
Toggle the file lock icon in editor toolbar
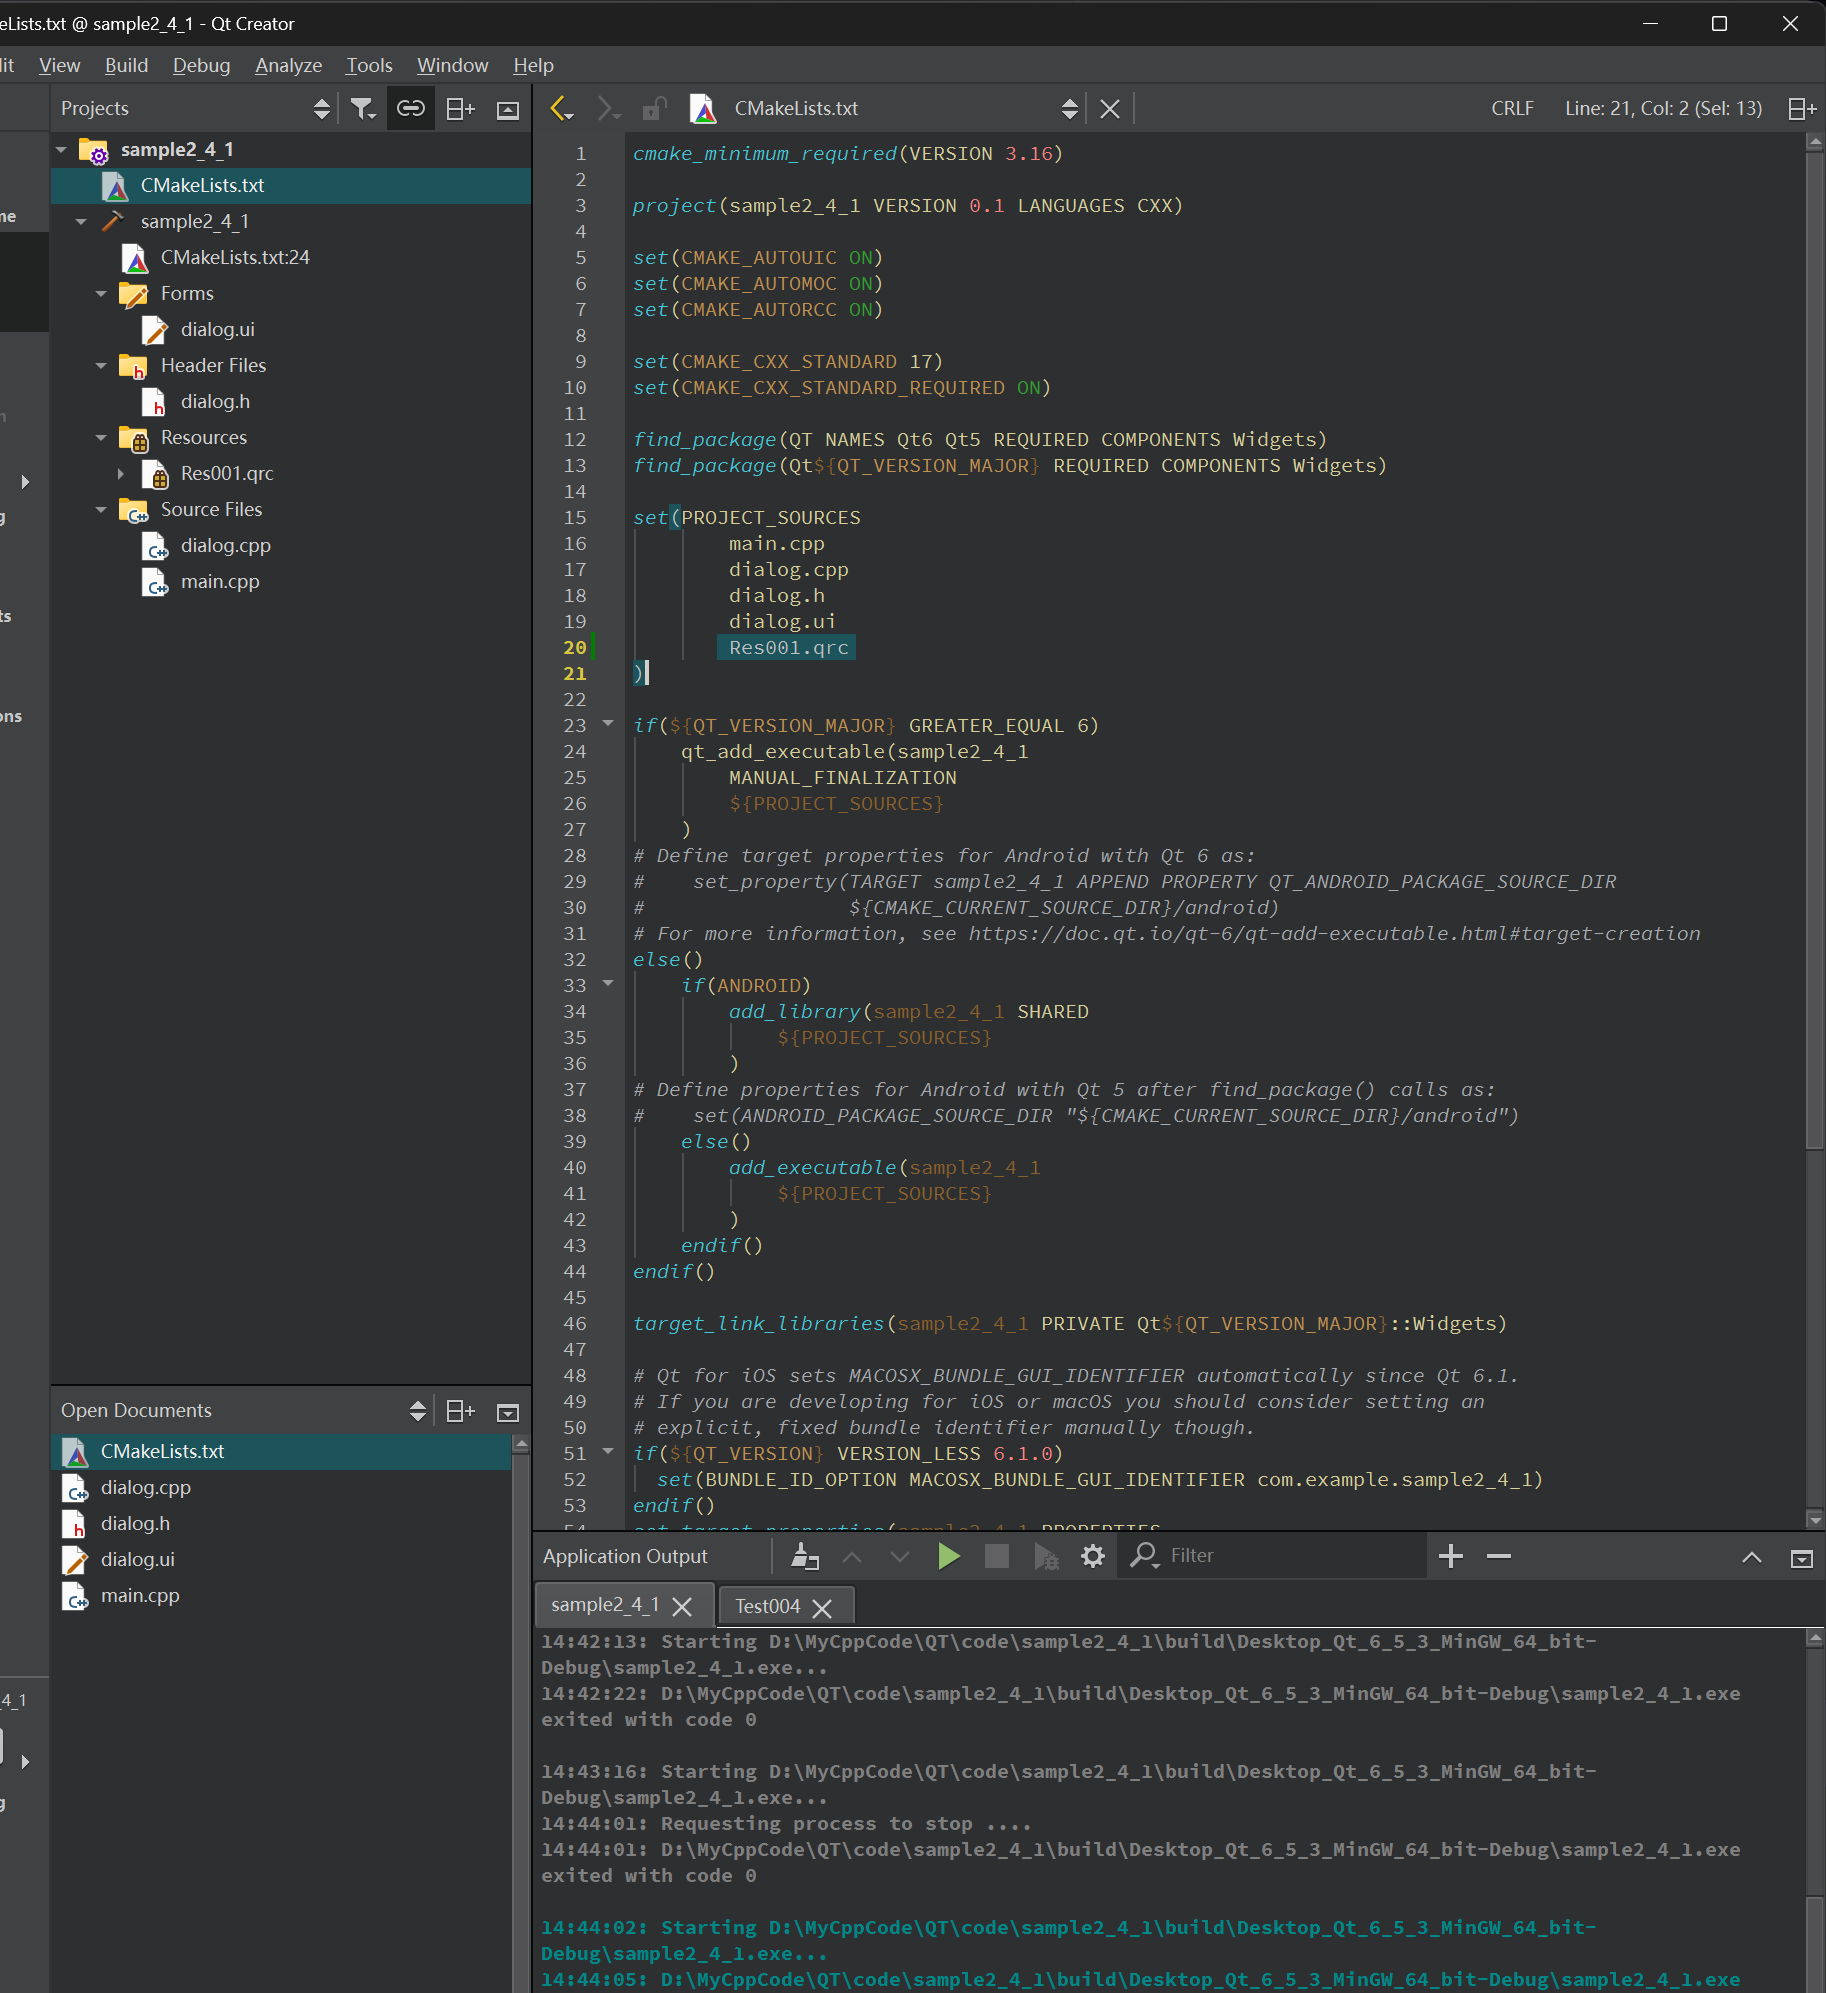pos(654,109)
